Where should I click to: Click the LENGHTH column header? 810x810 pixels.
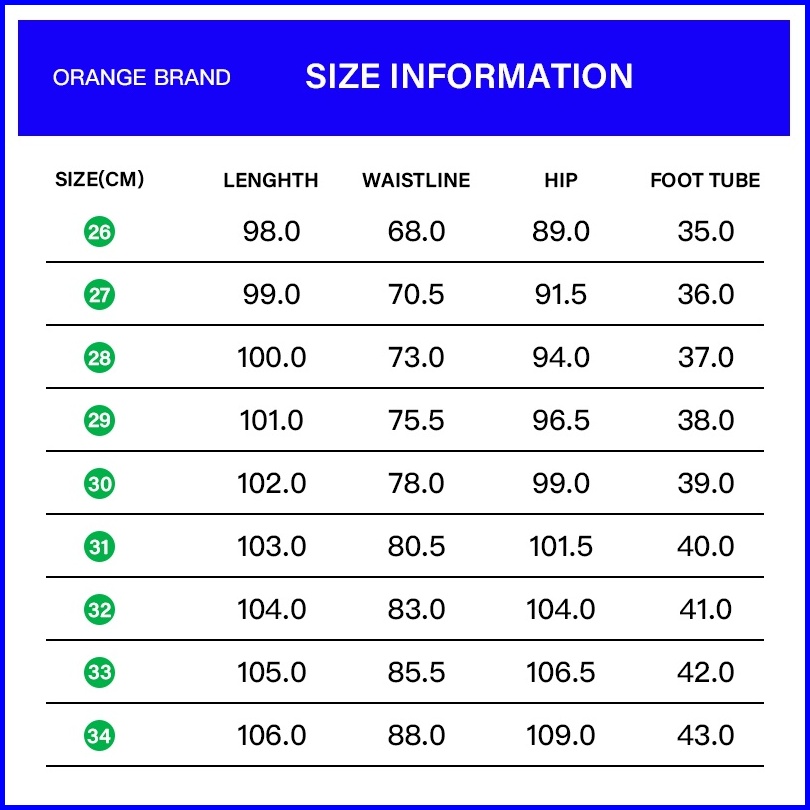click(271, 181)
